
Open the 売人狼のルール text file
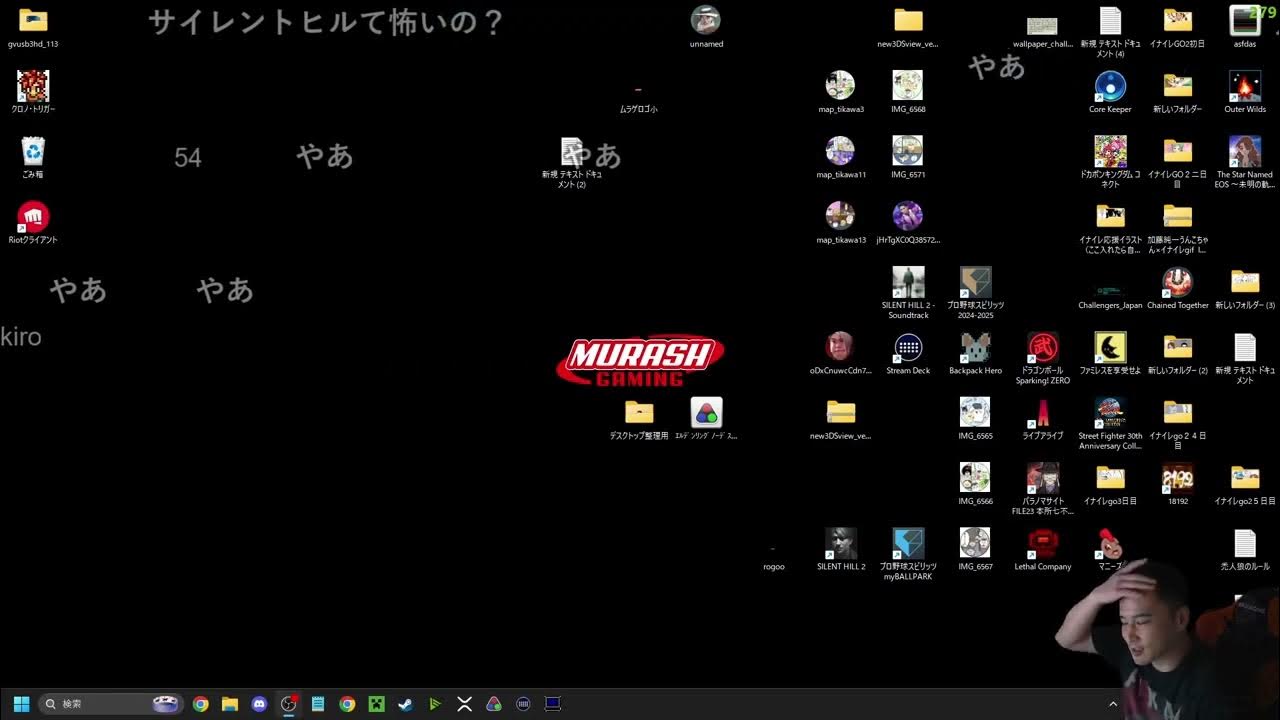[x=1244, y=543]
